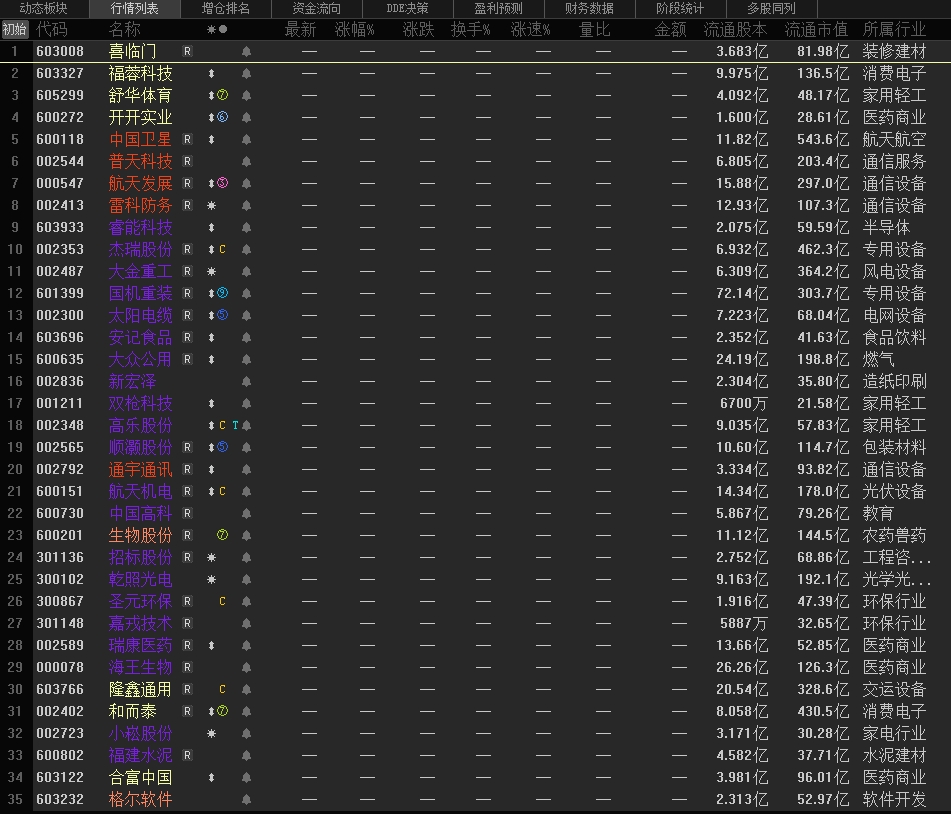Click R margin badge of 普天科技
This screenshot has height=814, width=951.
tap(187, 161)
